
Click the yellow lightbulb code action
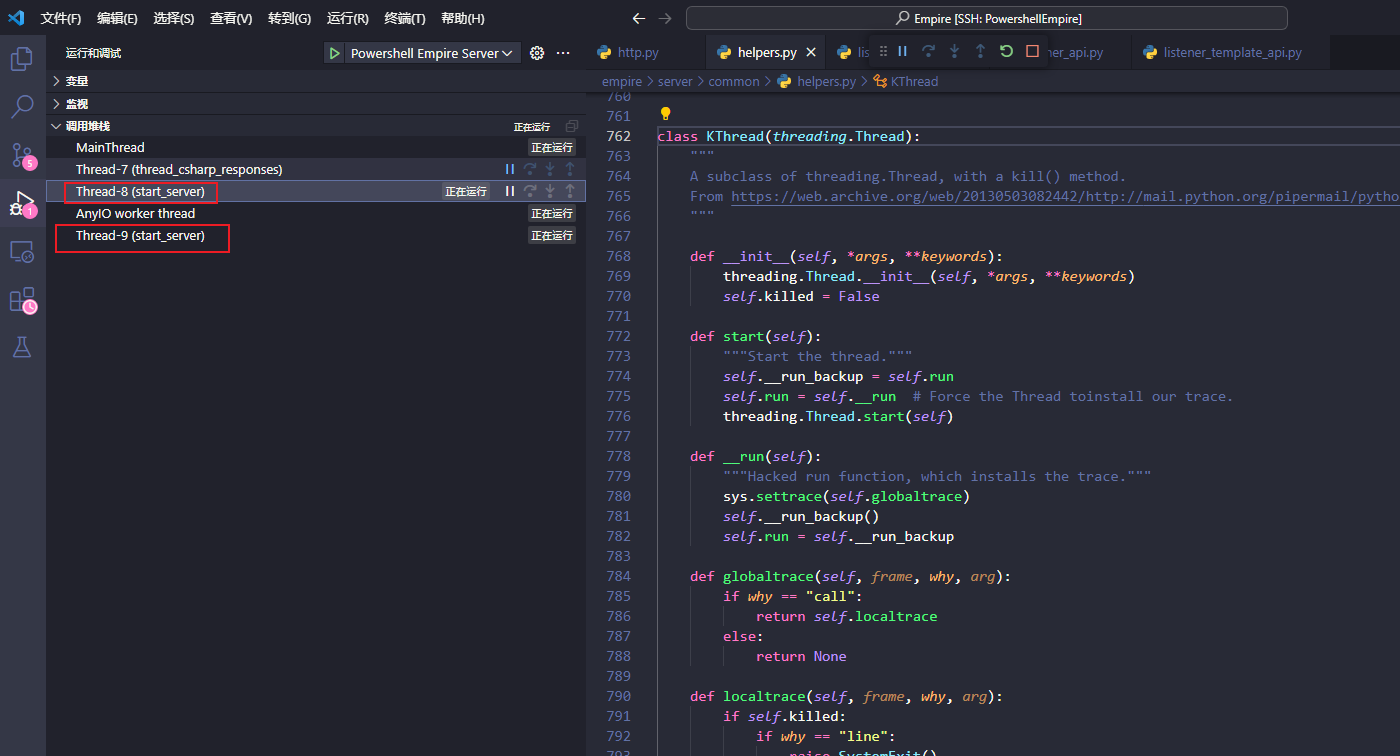click(665, 114)
